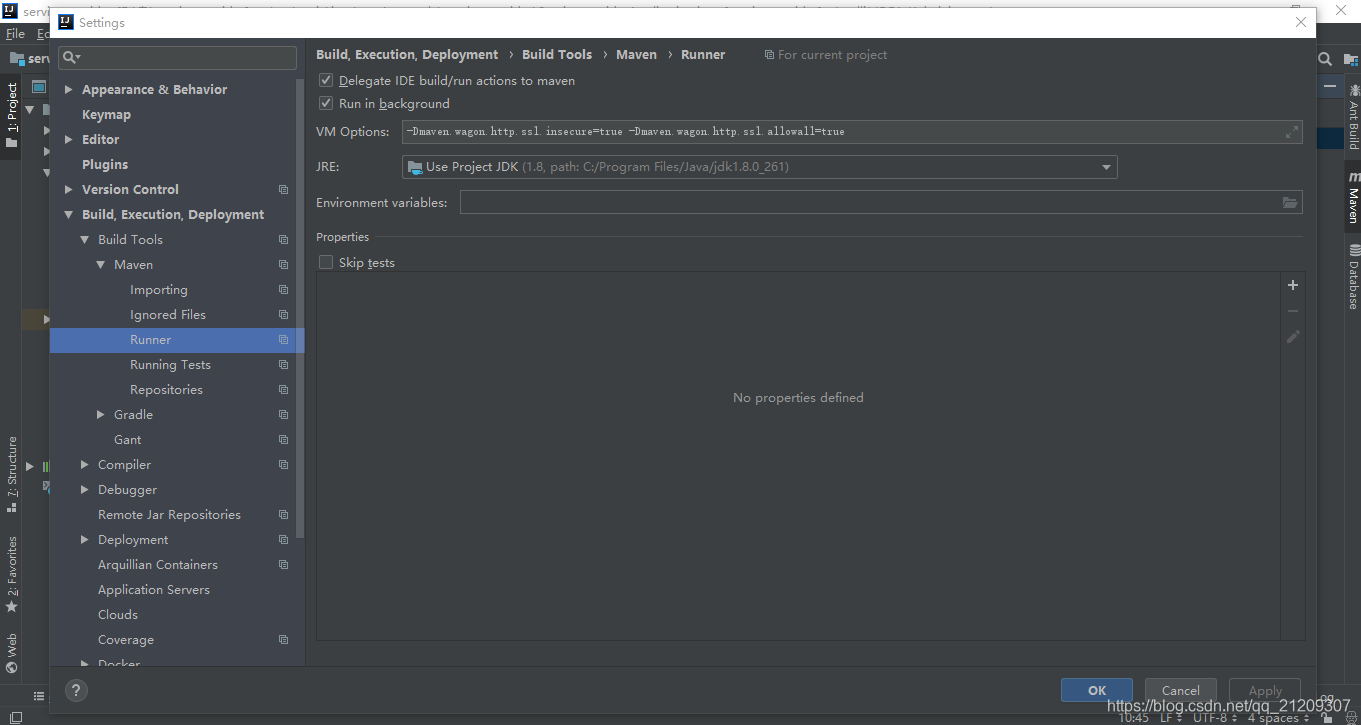This screenshot has width=1361, height=725.
Task: Remove selected property using minus icon
Action: click(x=1292, y=311)
